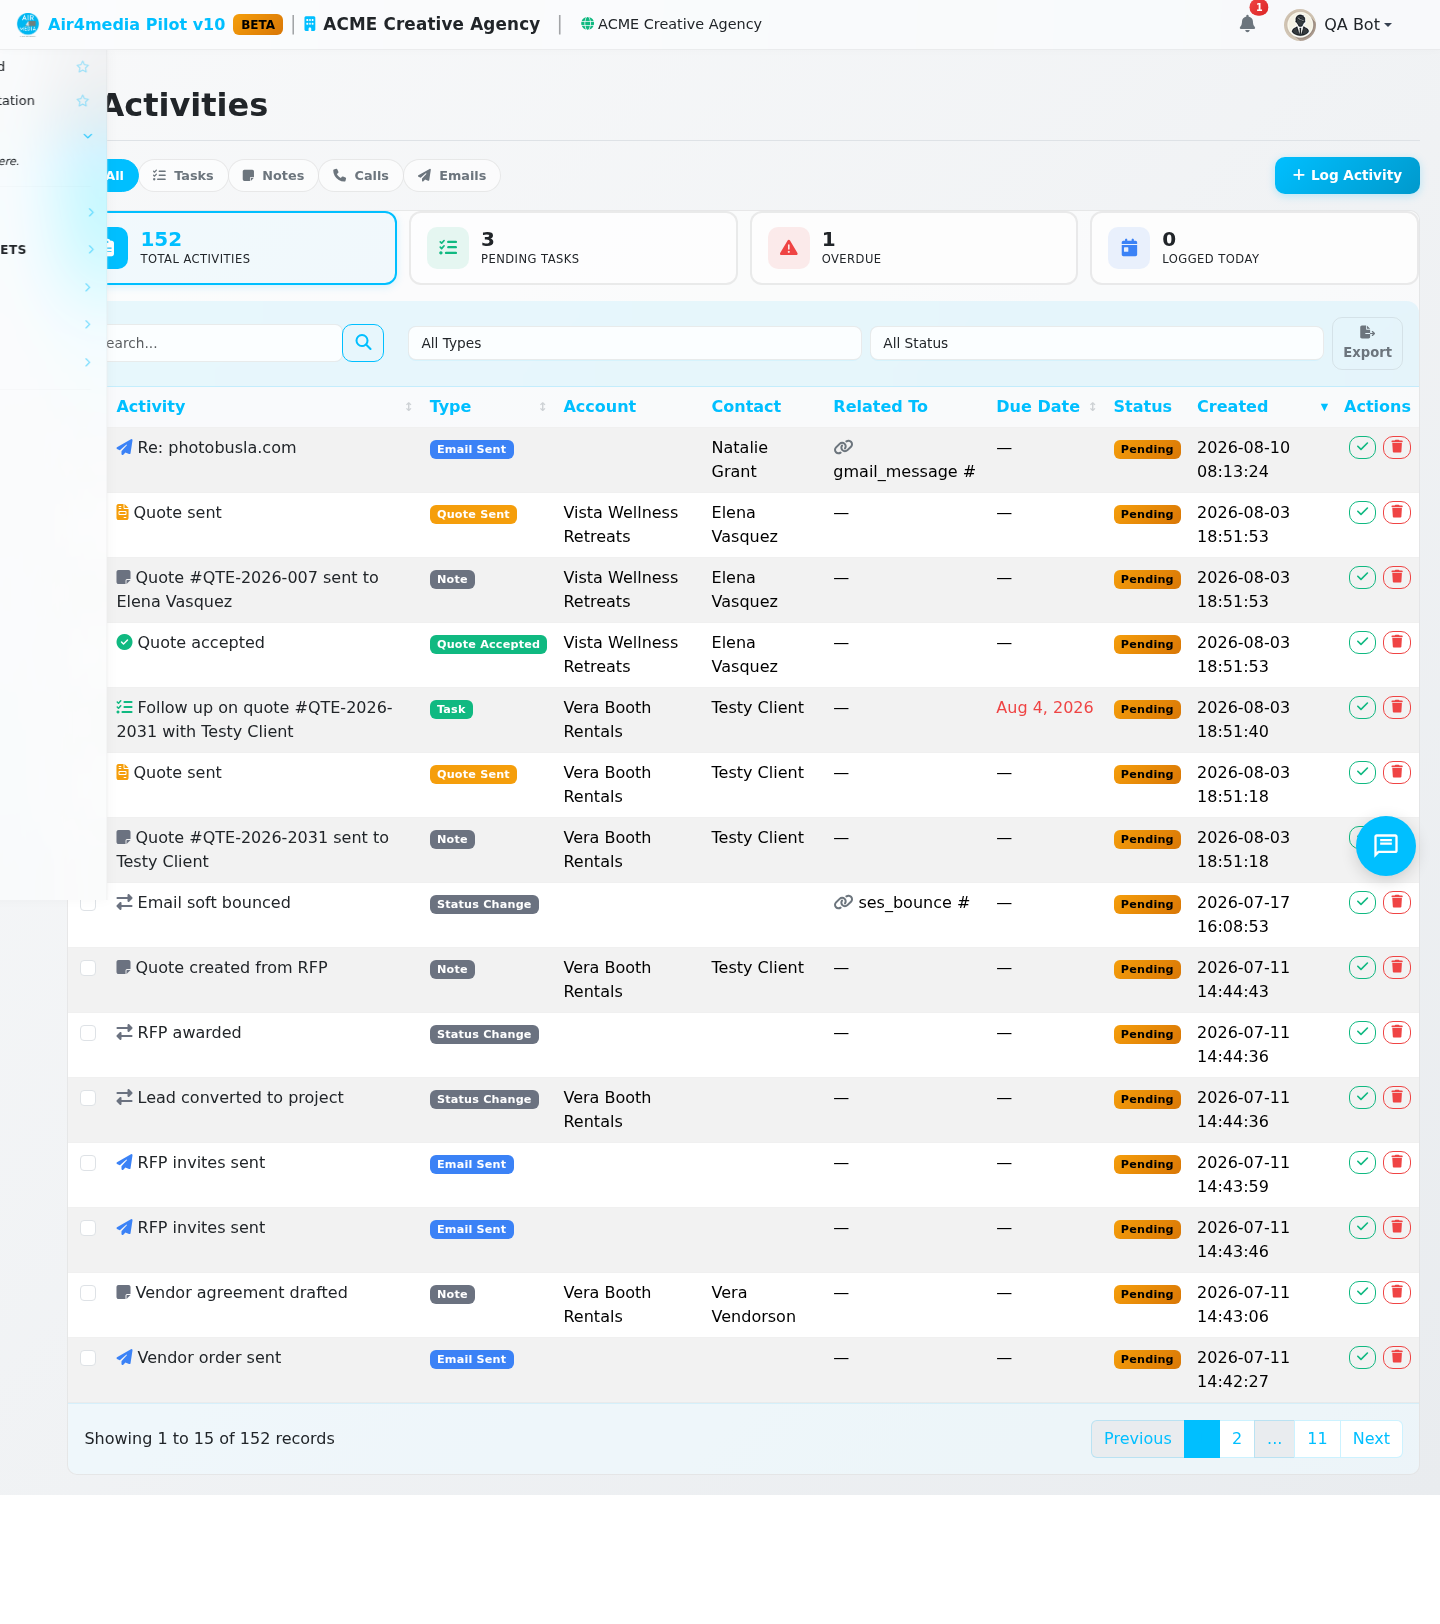Tick the 'Quote created from RFP' checkbox
The width and height of the screenshot is (1440, 1624).
coord(88,968)
